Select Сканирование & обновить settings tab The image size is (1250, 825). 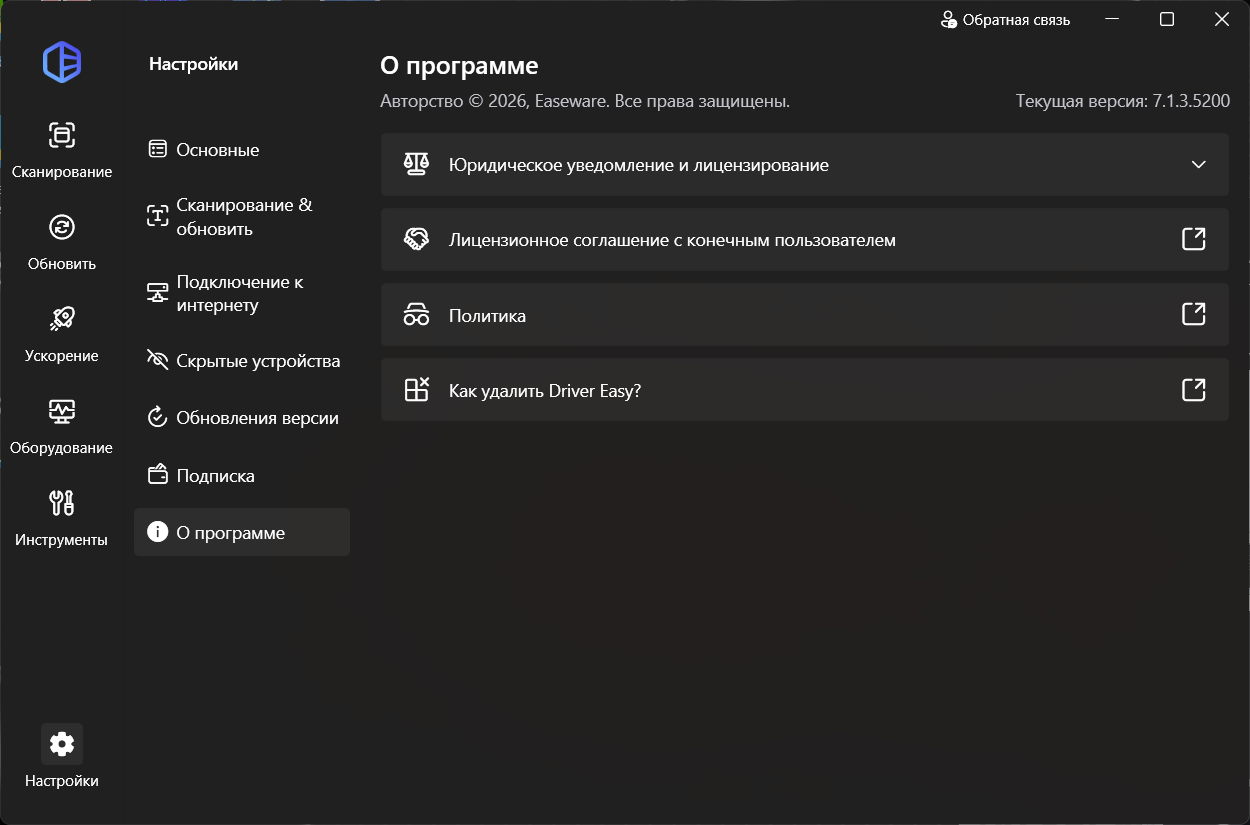242,217
